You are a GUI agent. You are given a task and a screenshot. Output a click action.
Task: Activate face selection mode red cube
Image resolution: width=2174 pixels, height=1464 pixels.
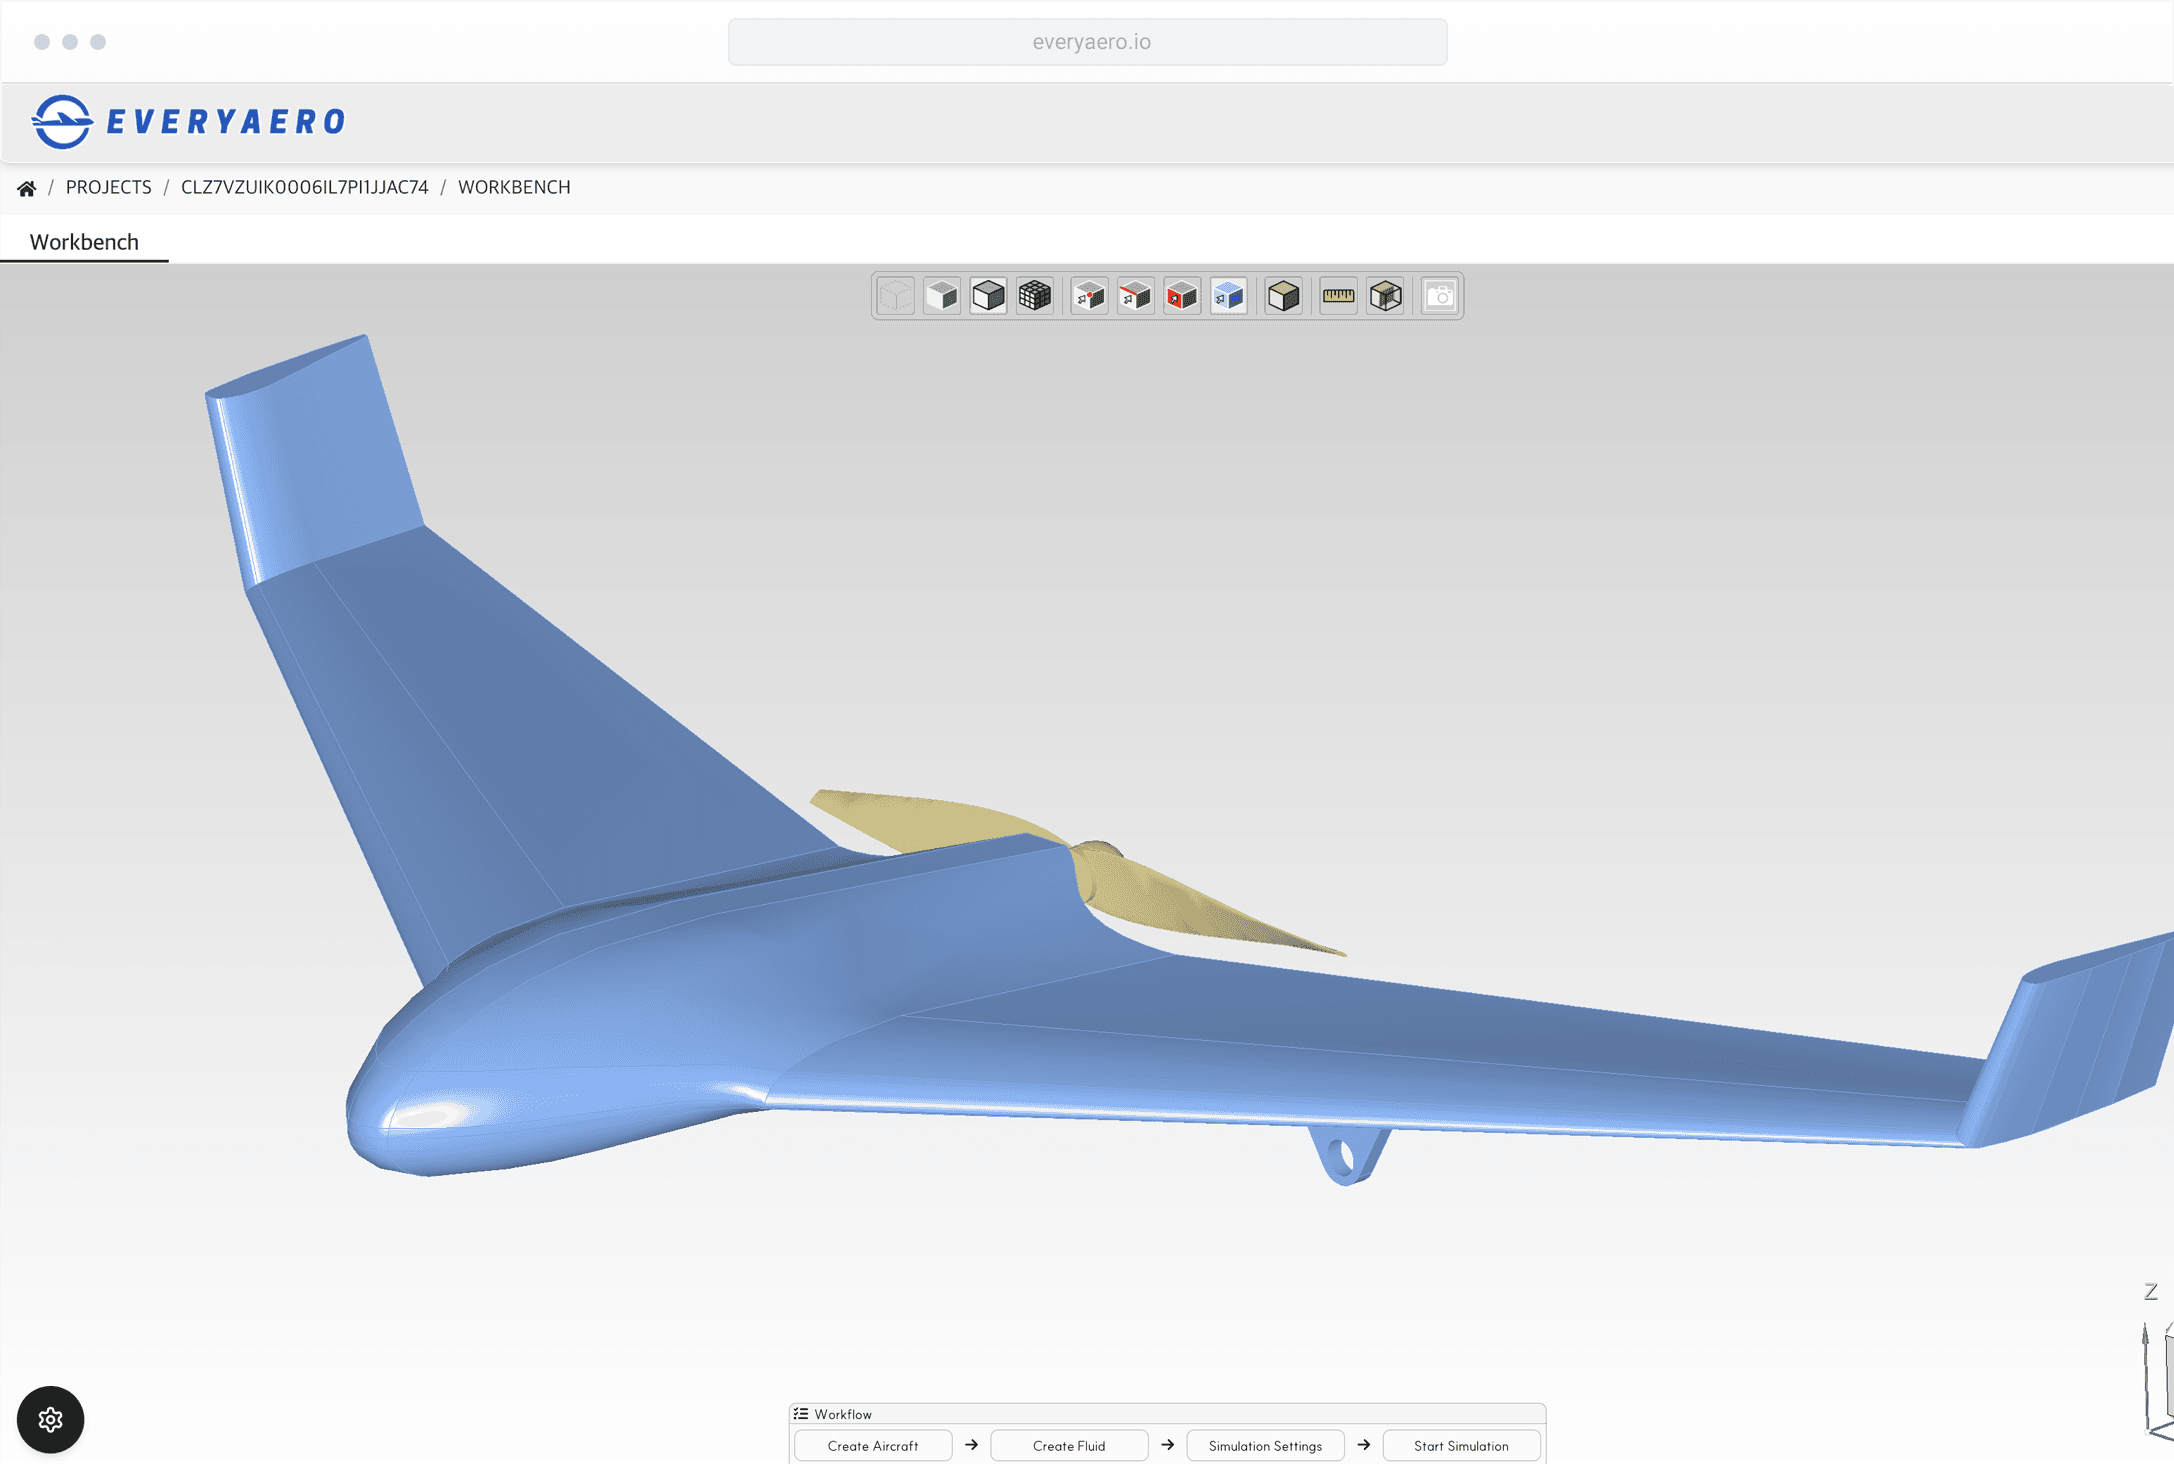(x=1182, y=296)
